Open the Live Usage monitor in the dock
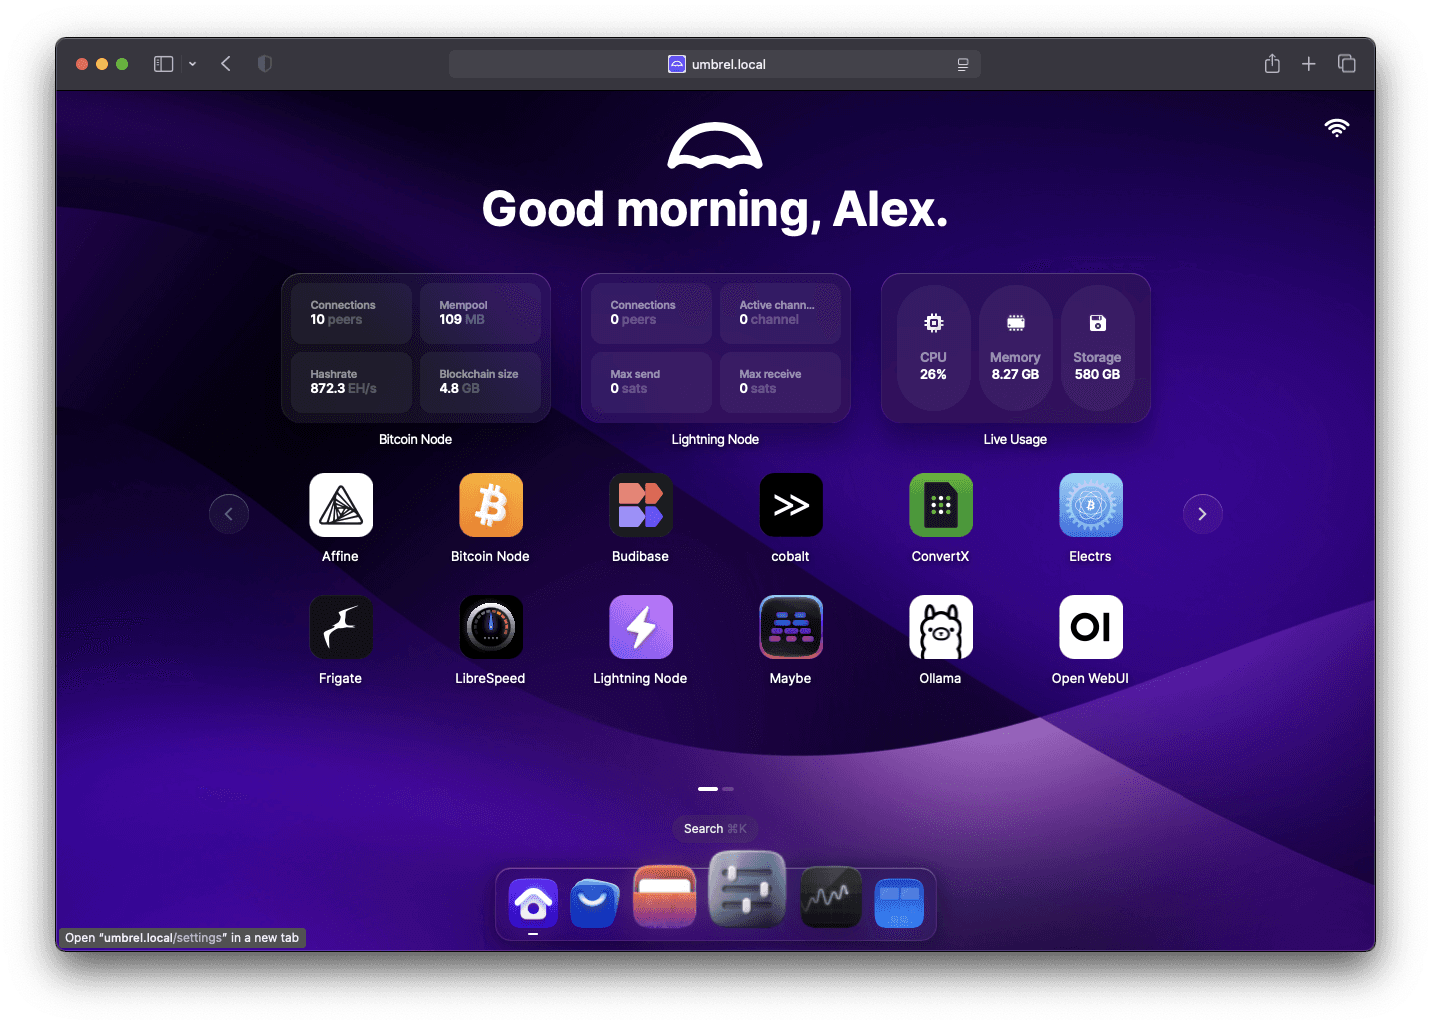This screenshot has width=1431, height=1025. 831,897
